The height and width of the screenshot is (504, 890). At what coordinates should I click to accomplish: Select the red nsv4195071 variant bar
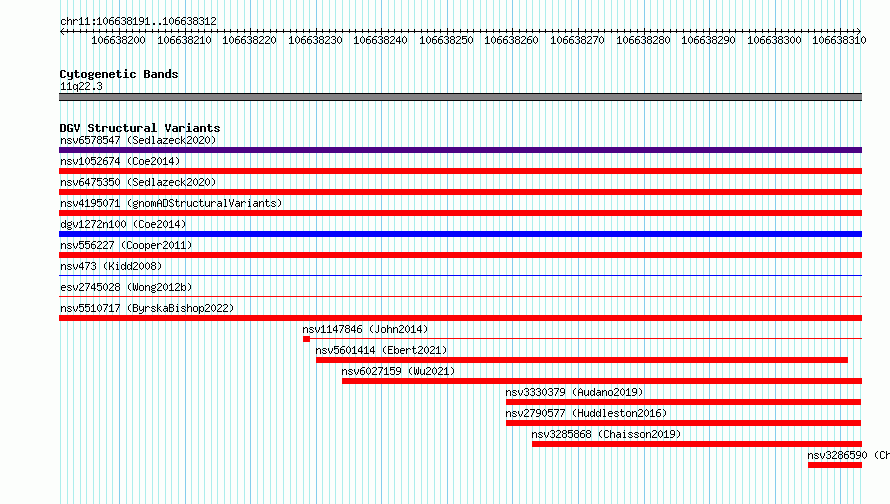coord(460,213)
